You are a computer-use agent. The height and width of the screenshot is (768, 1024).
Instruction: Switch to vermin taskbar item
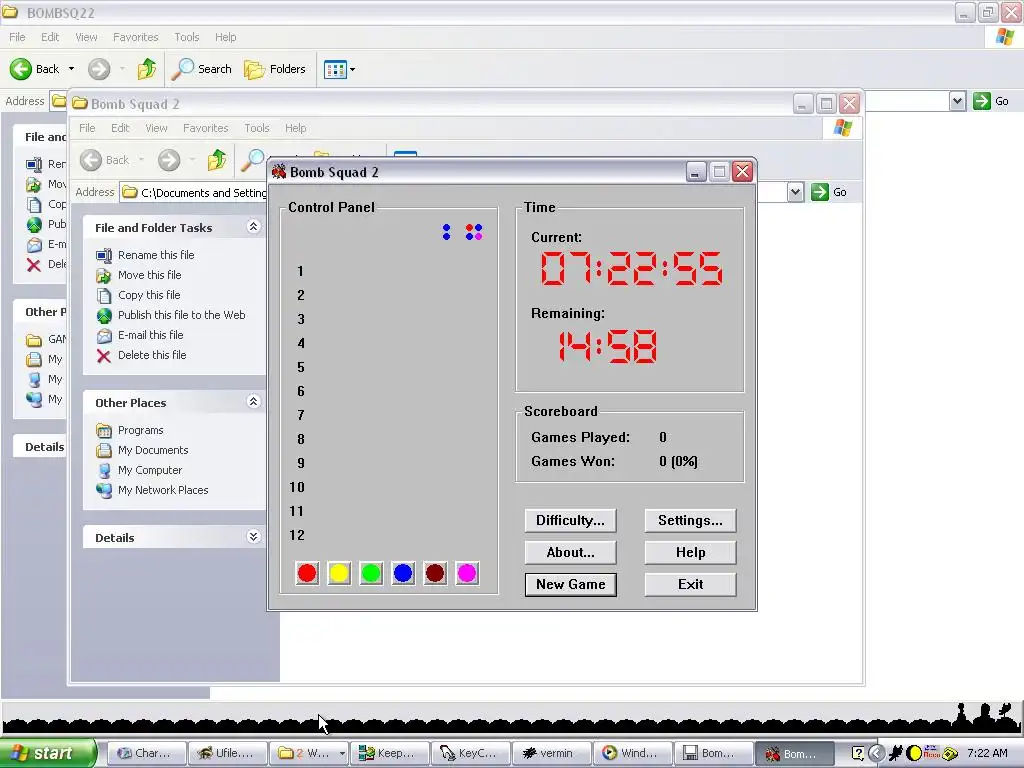(x=552, y=753)
